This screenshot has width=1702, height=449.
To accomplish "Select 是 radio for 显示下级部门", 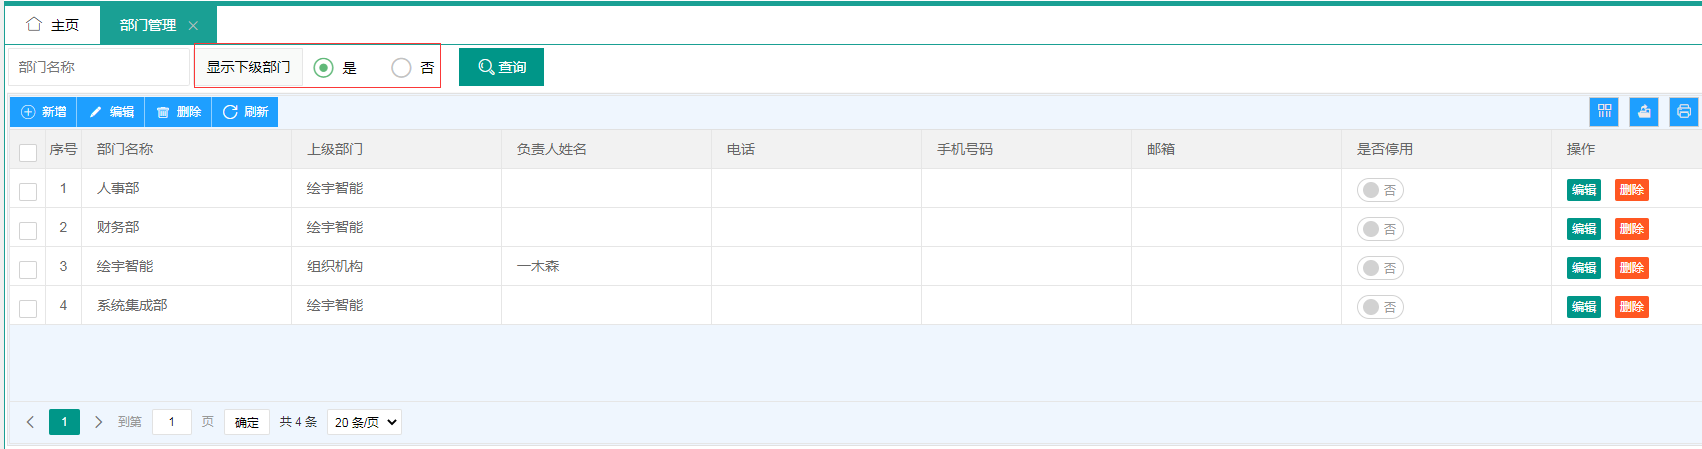I will tap(323, 68).
